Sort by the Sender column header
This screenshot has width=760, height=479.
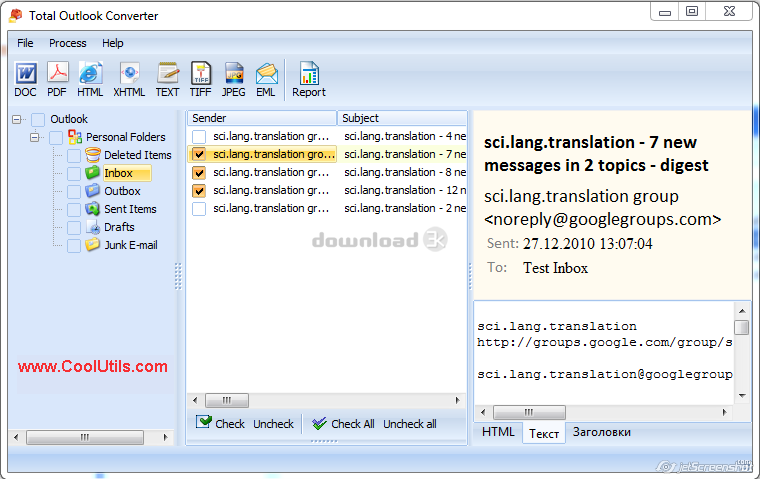tap(262, 118)
